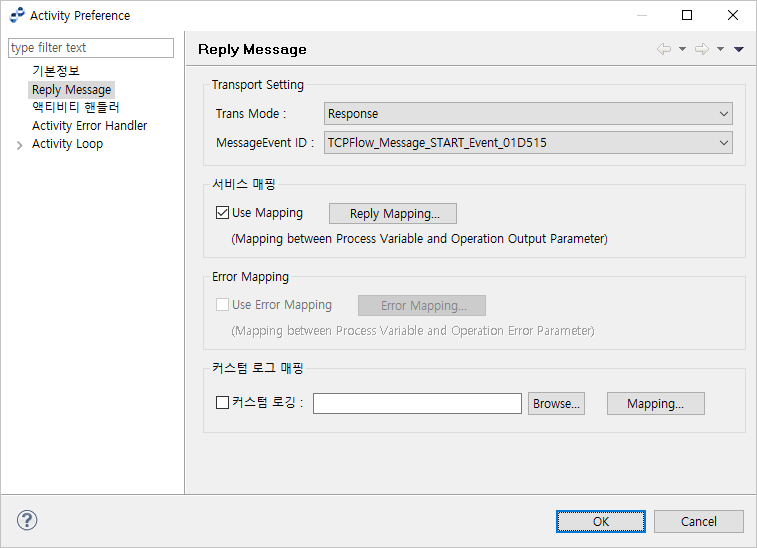The image size is (757, 548).
Task: Click the forward navigation arrow icon
Action: (x=701, y=49)
